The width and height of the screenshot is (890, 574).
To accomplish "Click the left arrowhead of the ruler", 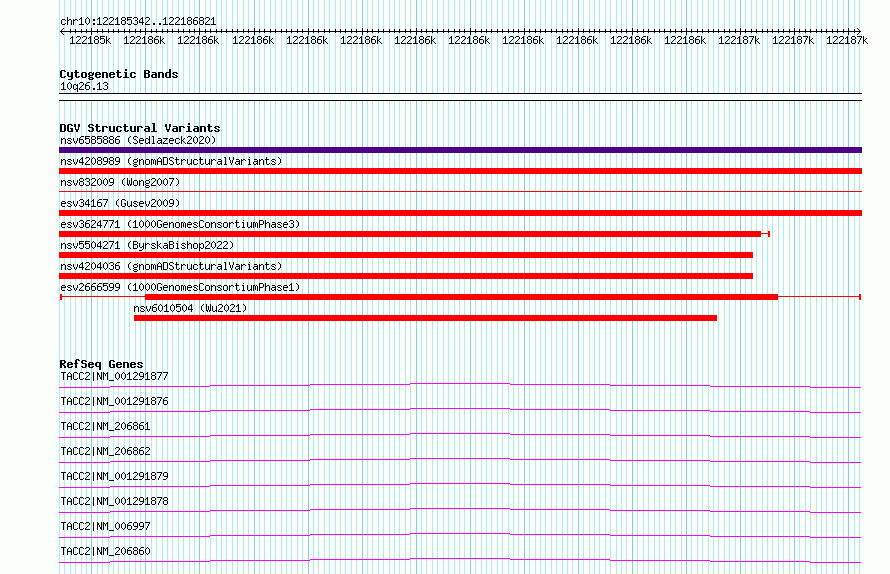I will click(62, 31).
